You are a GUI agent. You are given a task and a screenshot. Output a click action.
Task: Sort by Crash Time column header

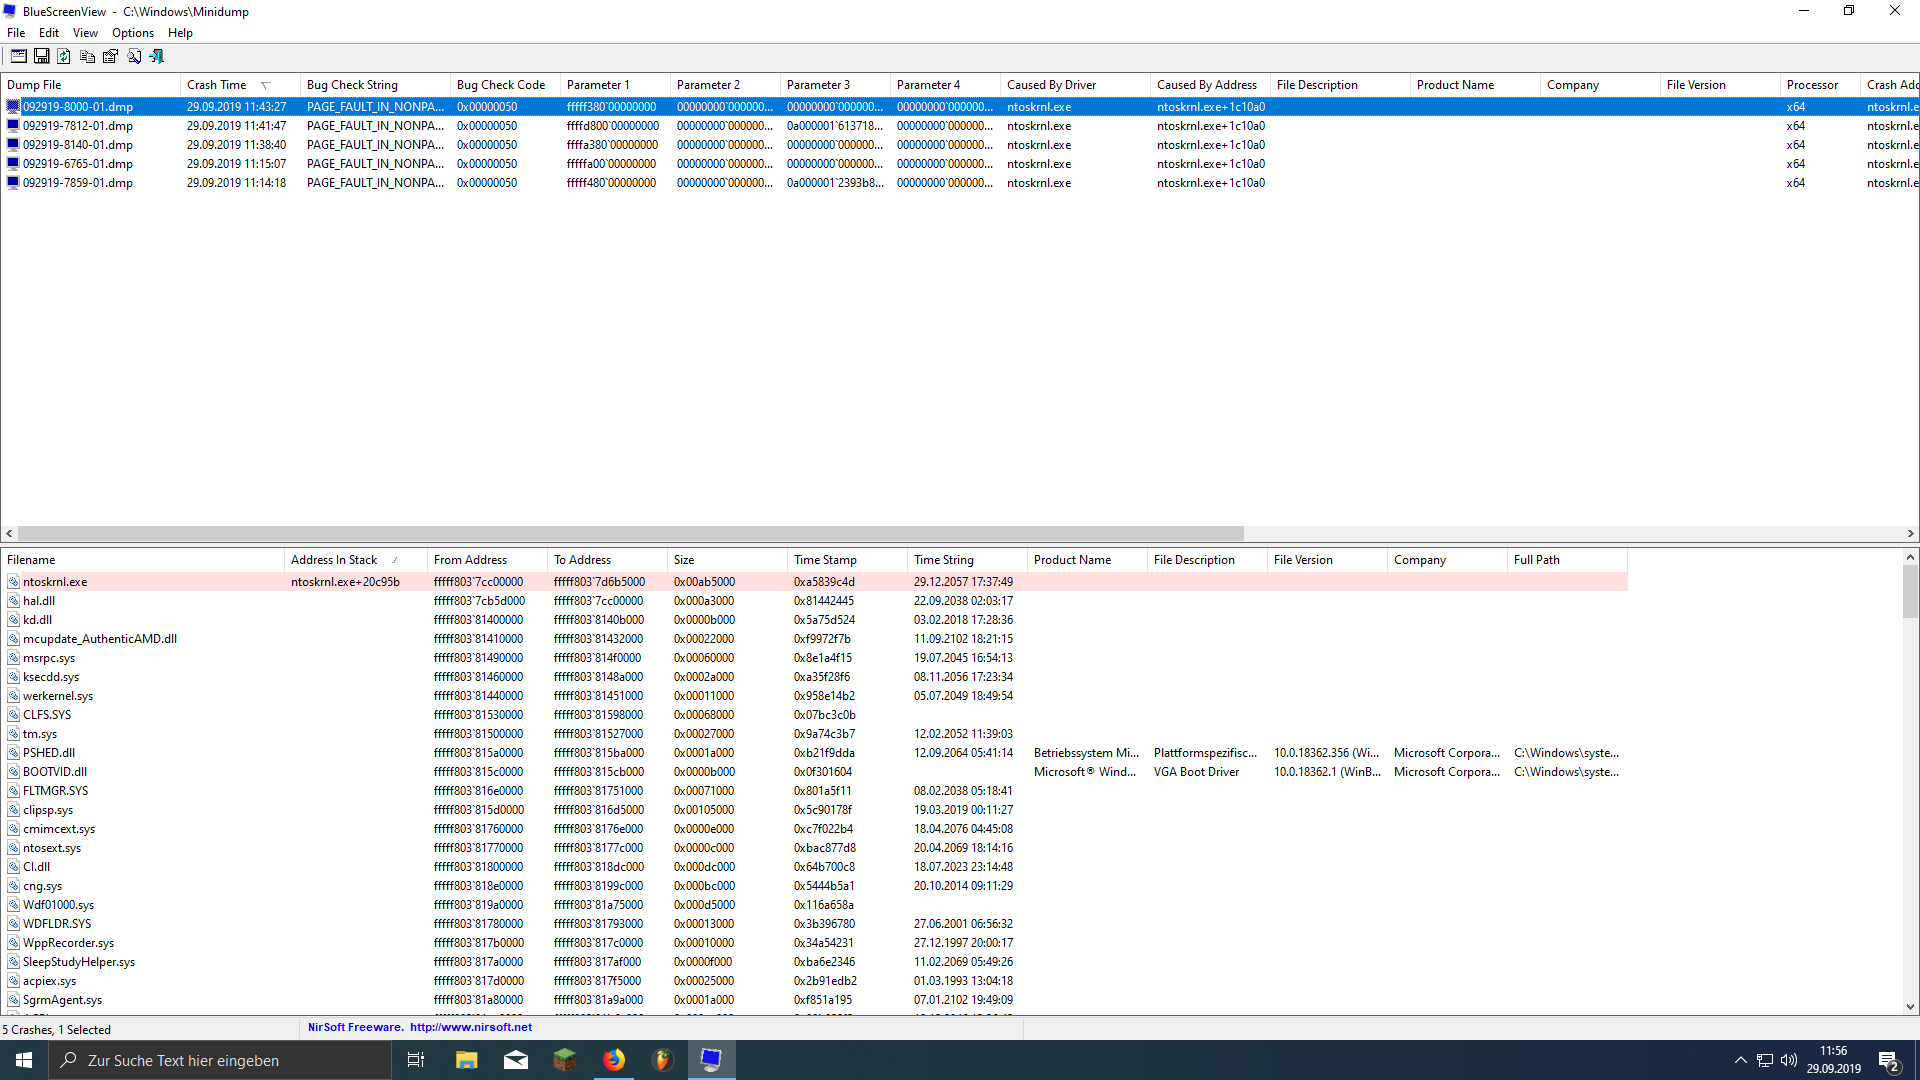(217, 85)
